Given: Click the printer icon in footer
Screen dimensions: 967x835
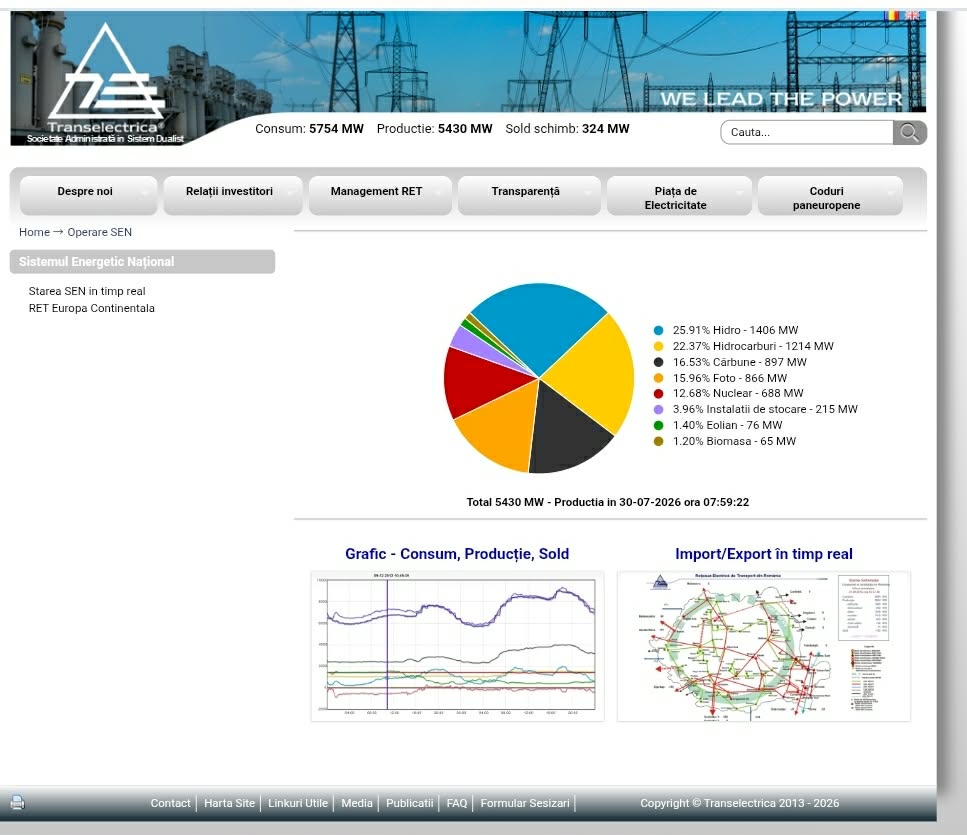Looking at the screenshot, I should [17, 802].
